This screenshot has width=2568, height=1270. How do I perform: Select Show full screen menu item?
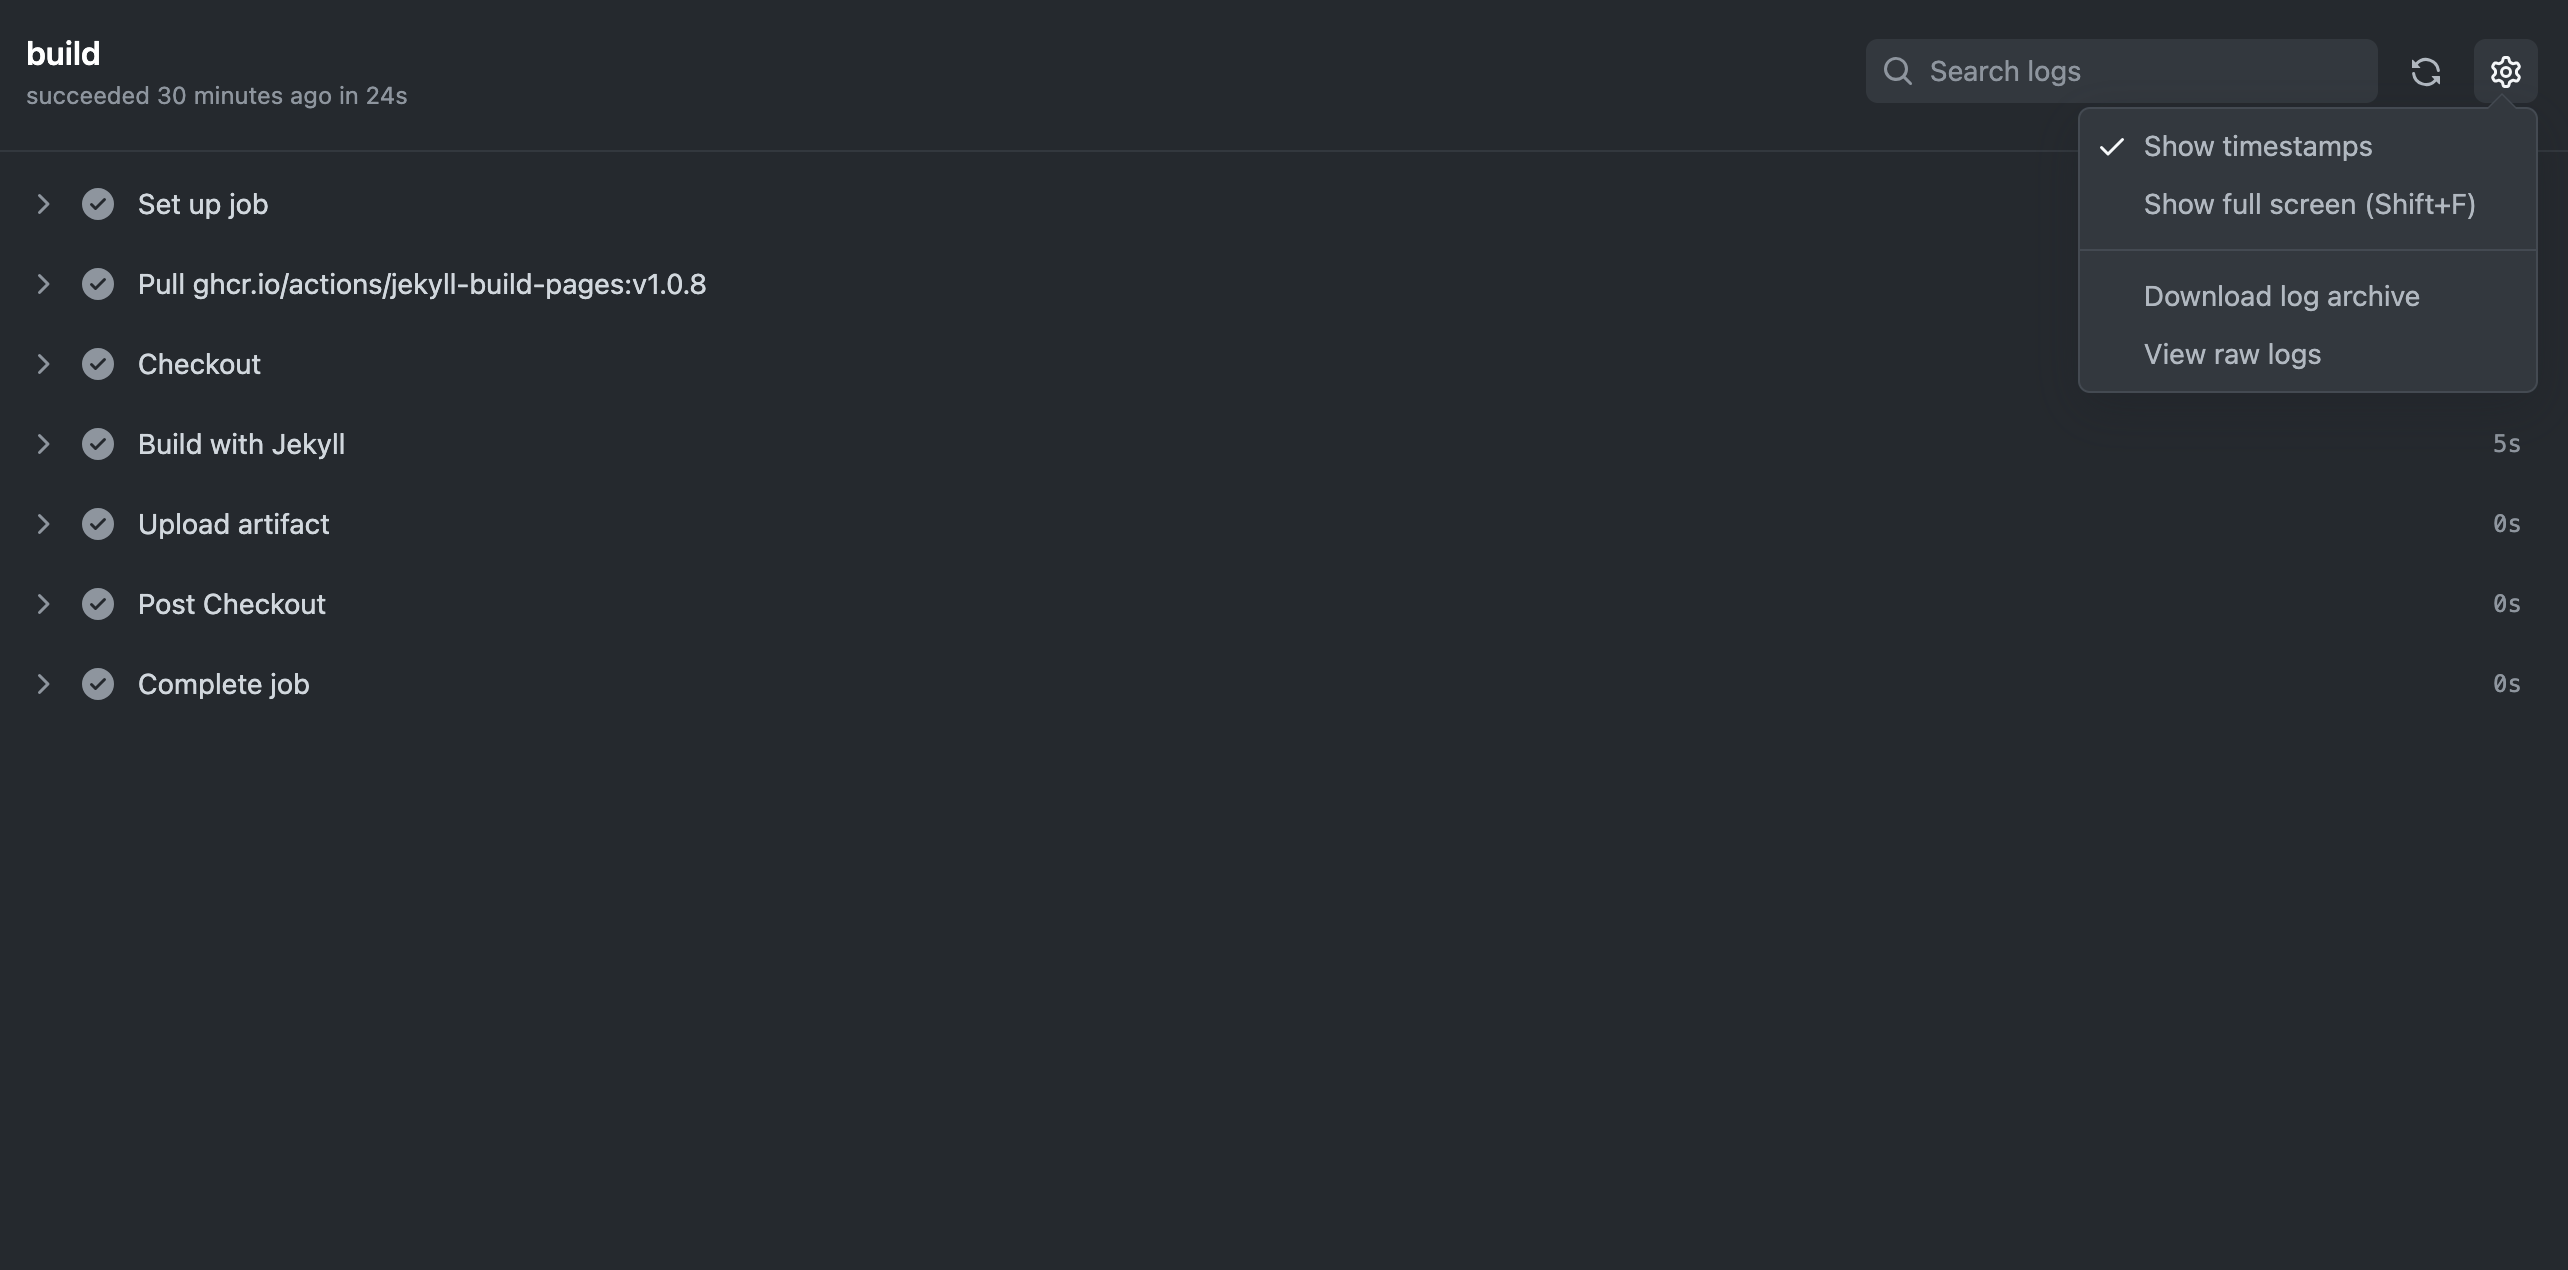click(x=2309, y=205)
